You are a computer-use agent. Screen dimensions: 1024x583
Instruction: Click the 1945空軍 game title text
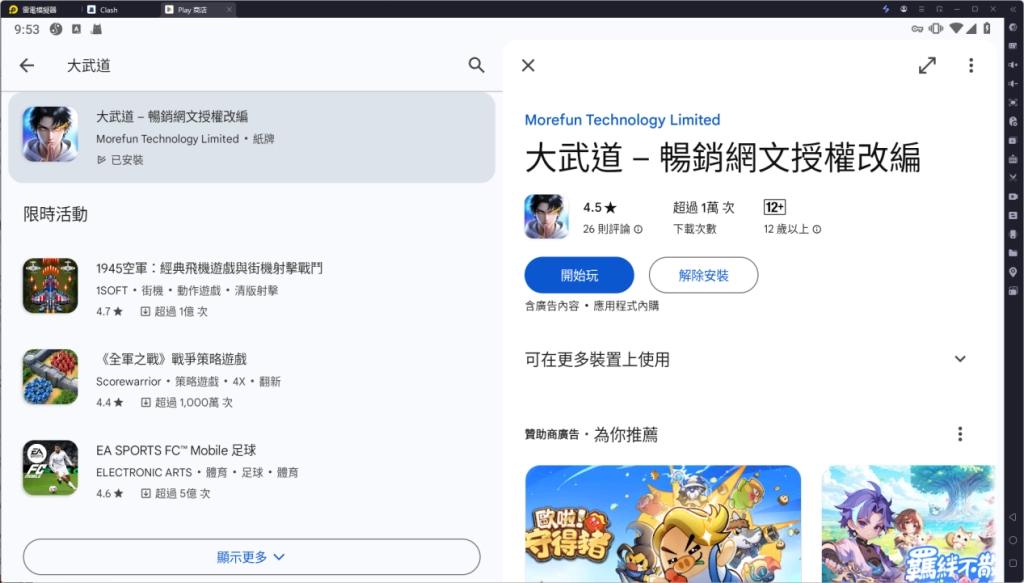[209, 268]
